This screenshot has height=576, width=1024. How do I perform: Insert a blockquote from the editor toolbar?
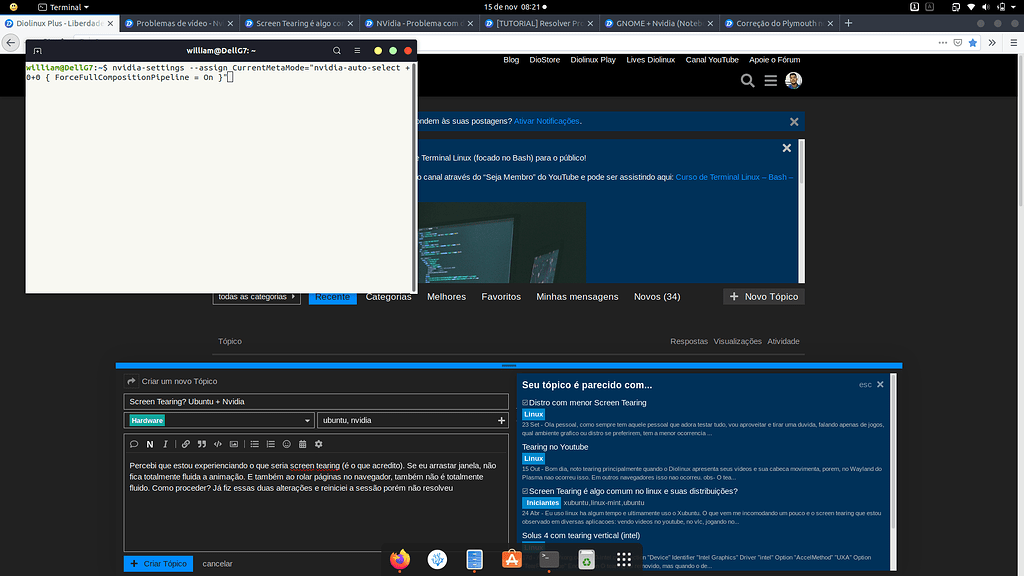[x=202, y=444]
